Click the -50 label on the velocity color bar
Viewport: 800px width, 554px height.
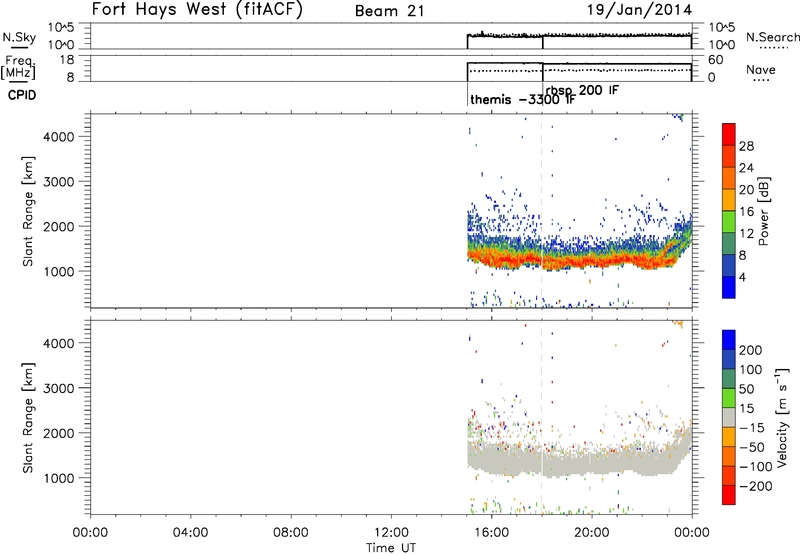coord(751,447)
